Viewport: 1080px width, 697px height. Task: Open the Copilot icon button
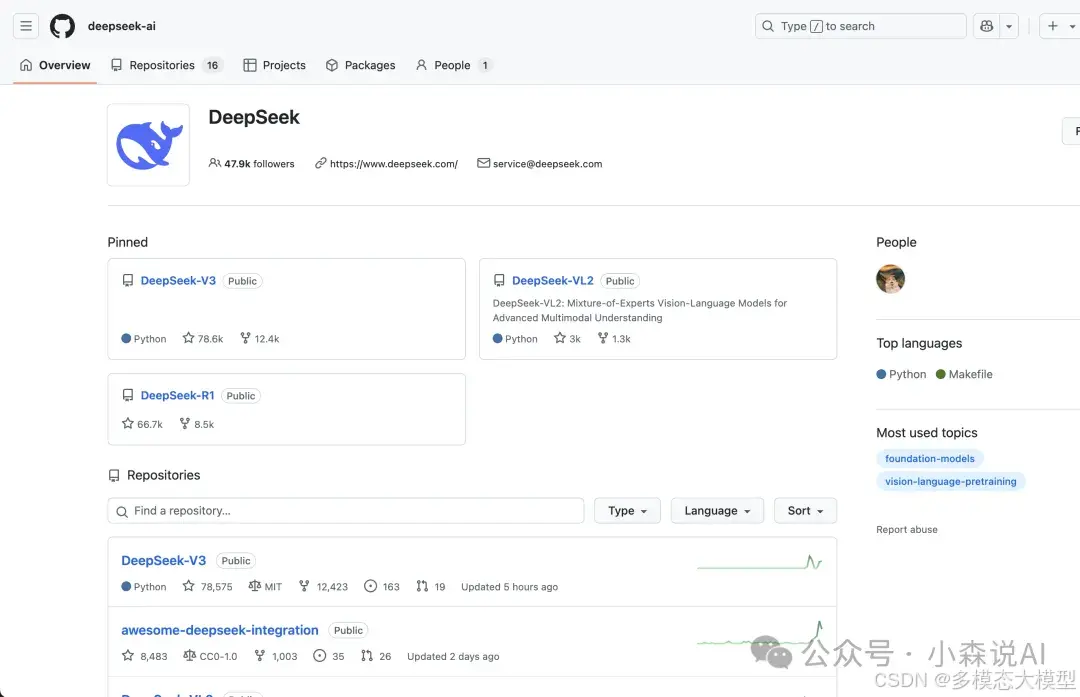[986, 26]
